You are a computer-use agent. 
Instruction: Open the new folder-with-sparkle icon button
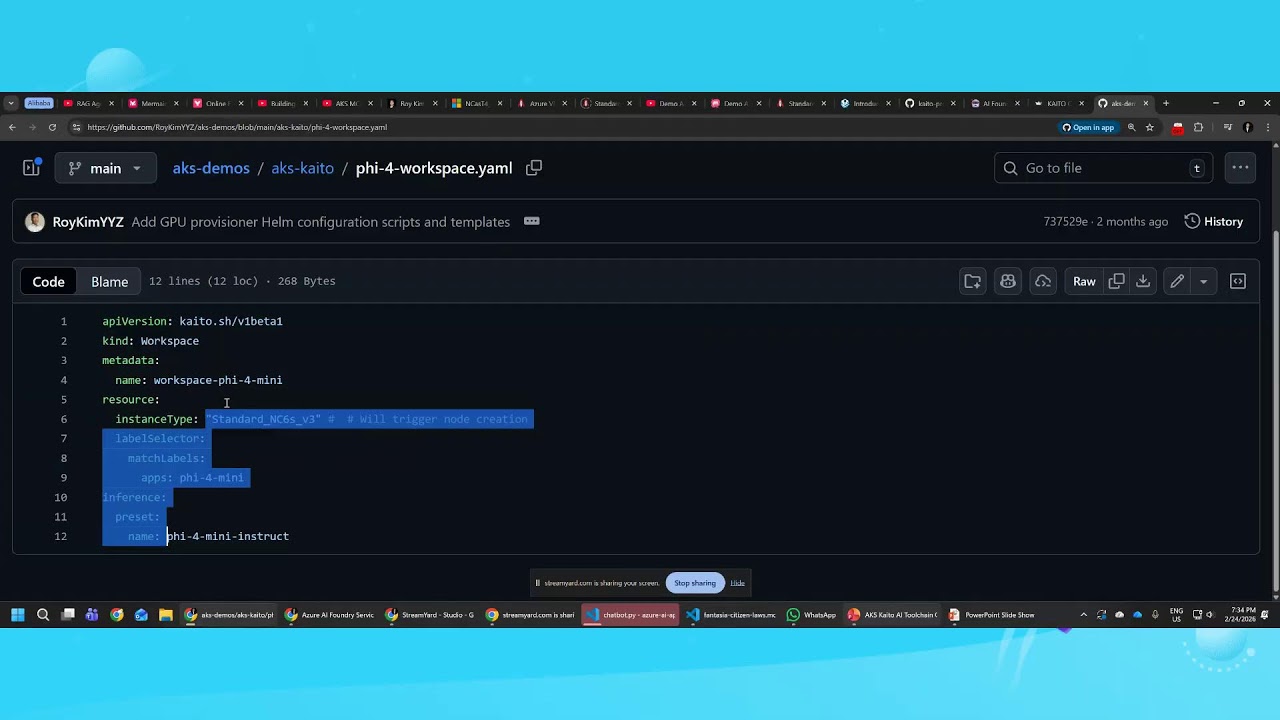click(972, 281)
